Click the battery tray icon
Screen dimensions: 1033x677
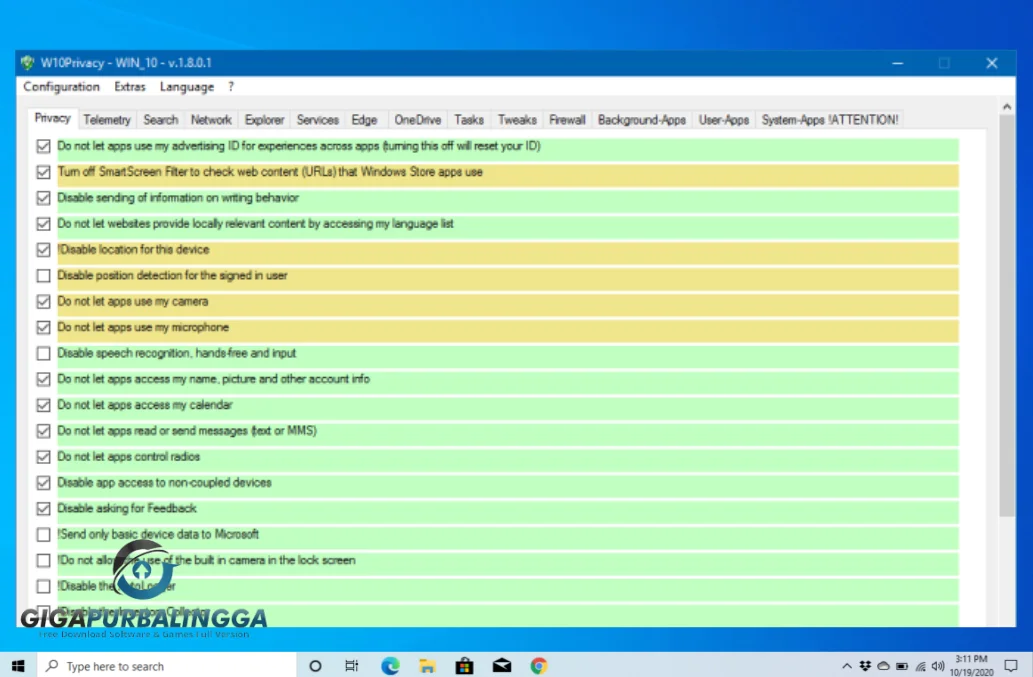click(902, 666)
